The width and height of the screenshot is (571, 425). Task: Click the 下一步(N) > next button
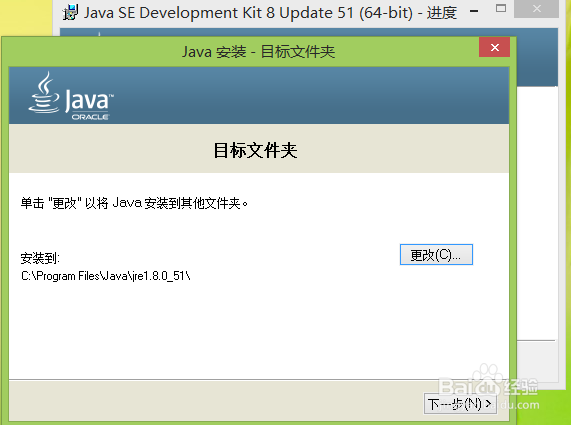pos(460,404)
